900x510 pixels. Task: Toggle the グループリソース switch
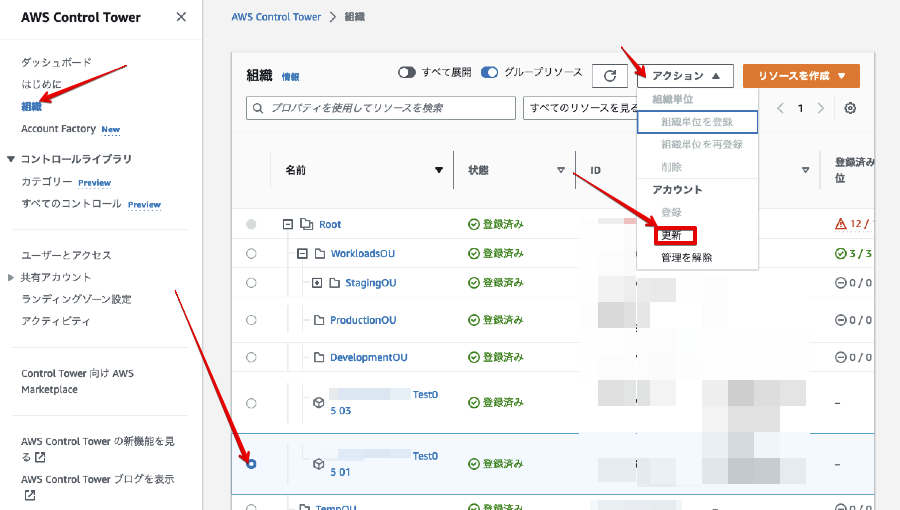(x=489, y=72)
